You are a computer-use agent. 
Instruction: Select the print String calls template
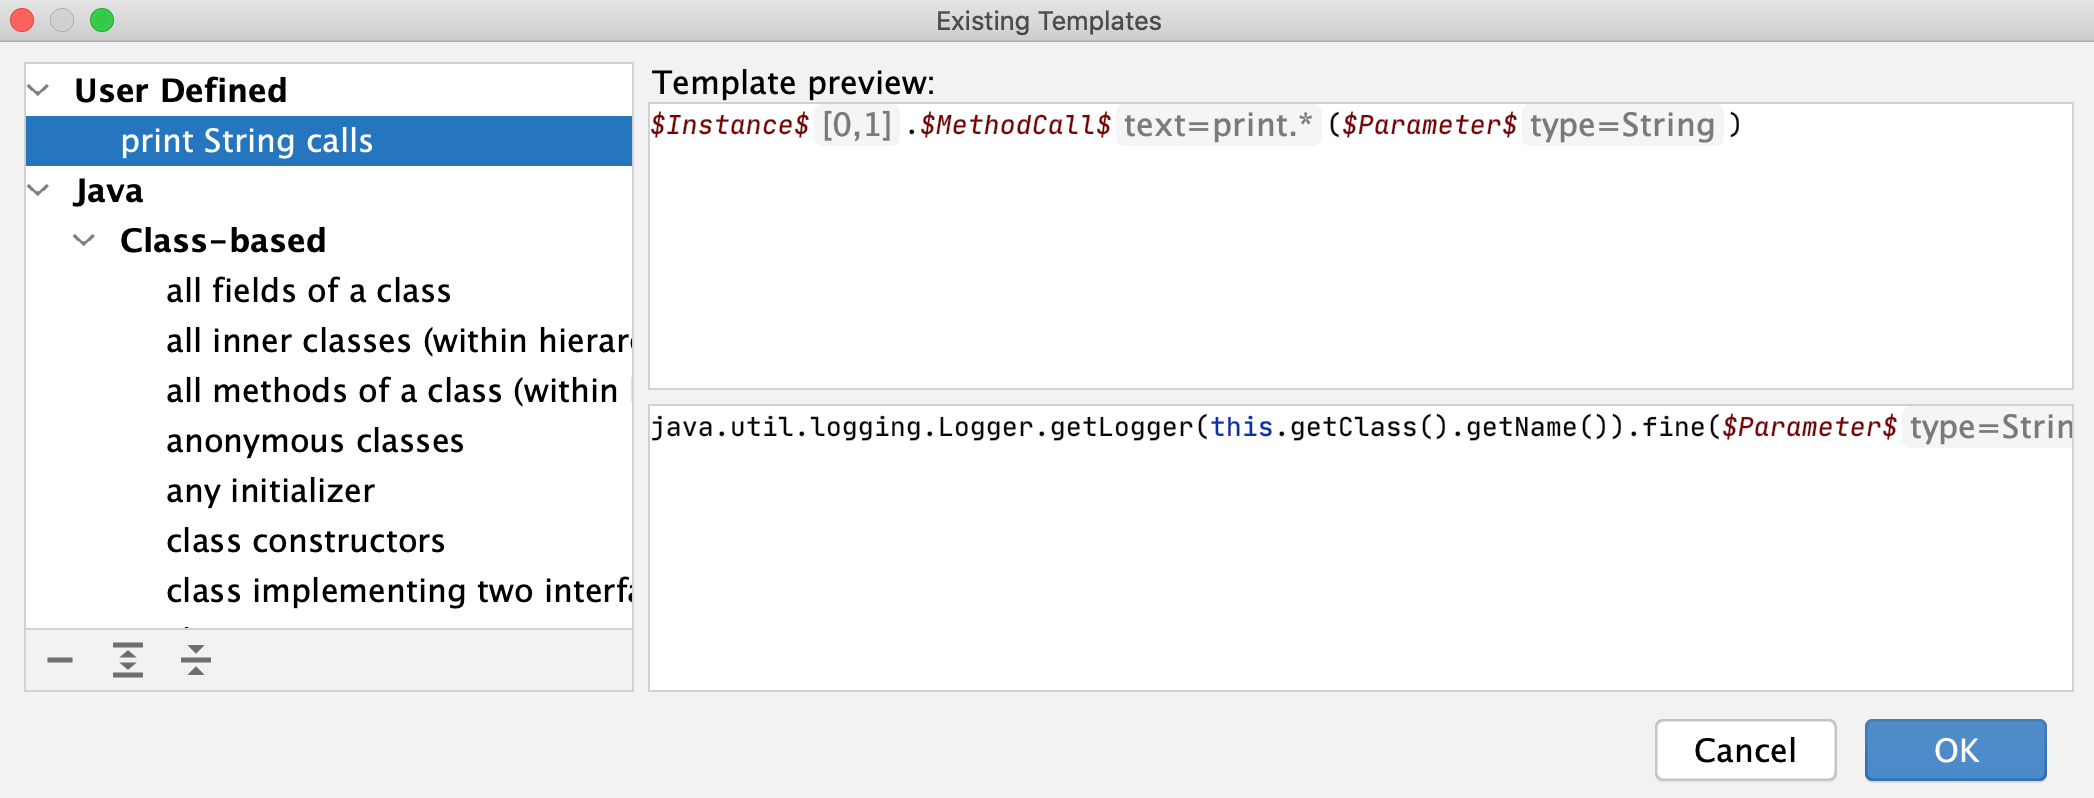(x=246, y=141)
